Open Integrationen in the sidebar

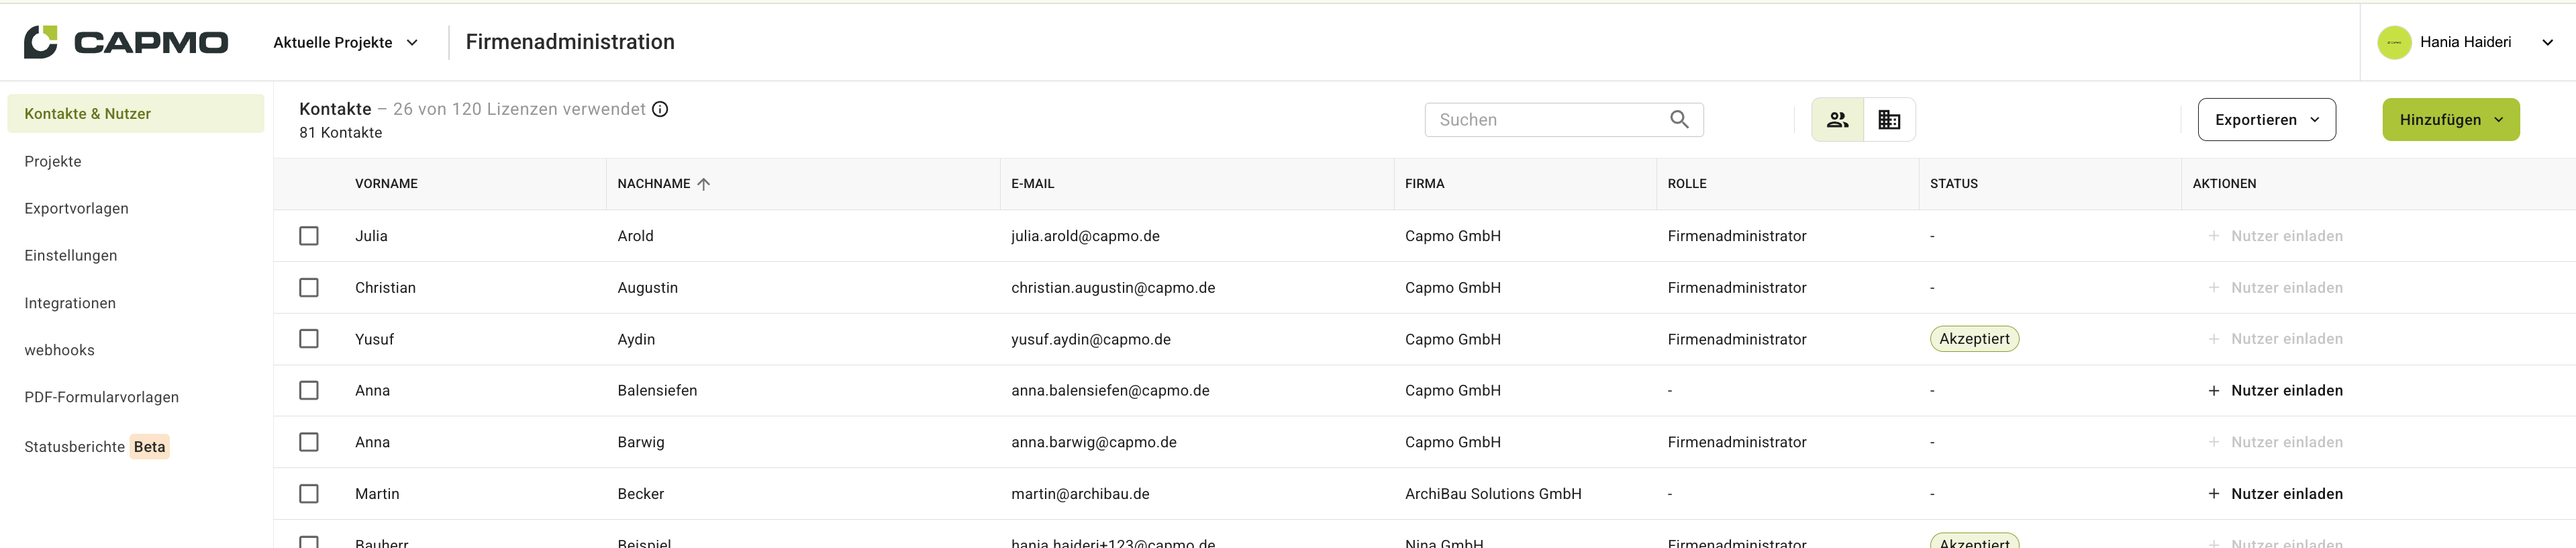(70, 303)
